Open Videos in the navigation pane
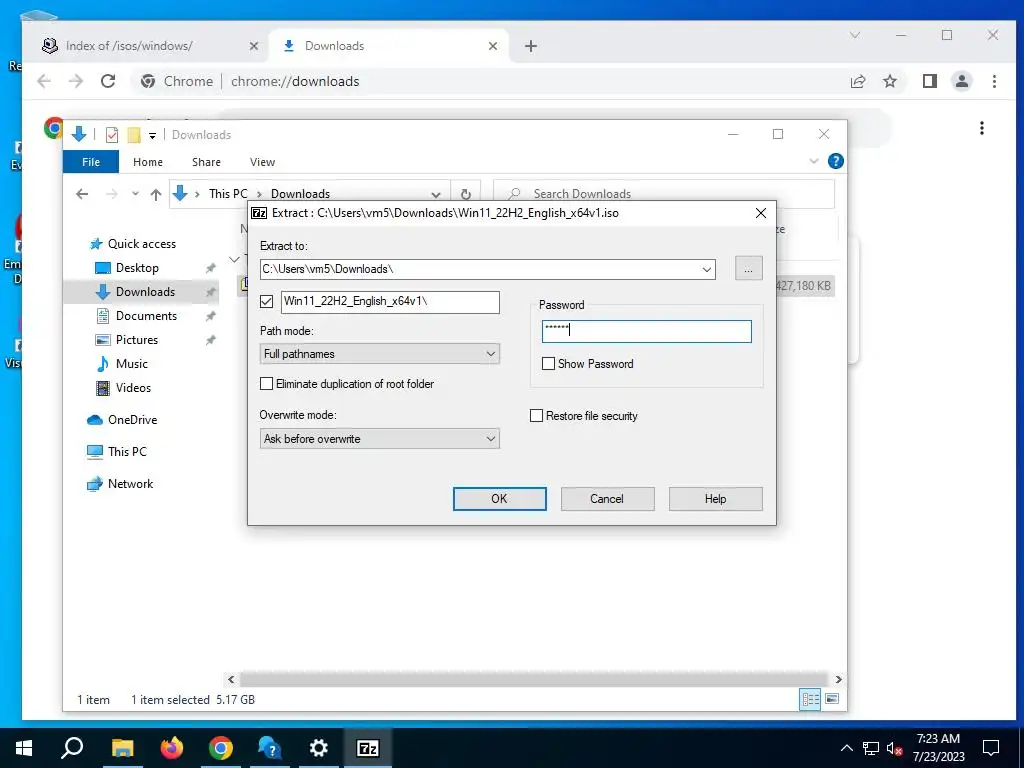 tap(133, 388)
